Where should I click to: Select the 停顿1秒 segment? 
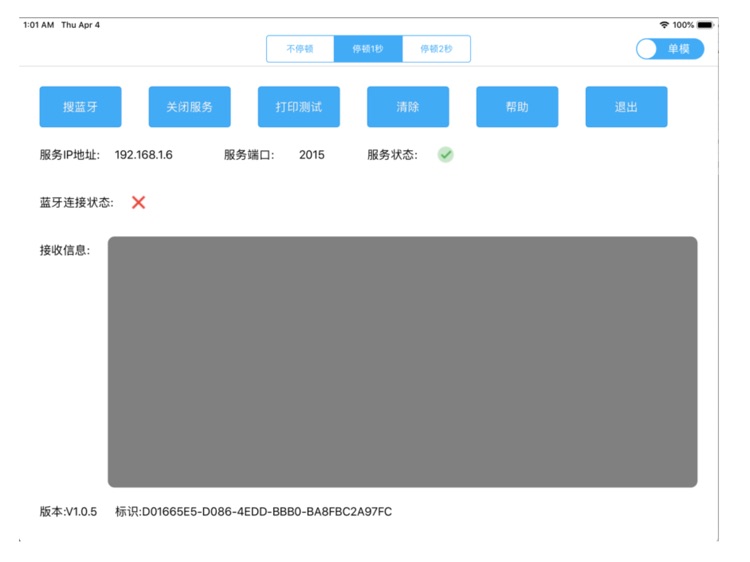pos(368,49)
